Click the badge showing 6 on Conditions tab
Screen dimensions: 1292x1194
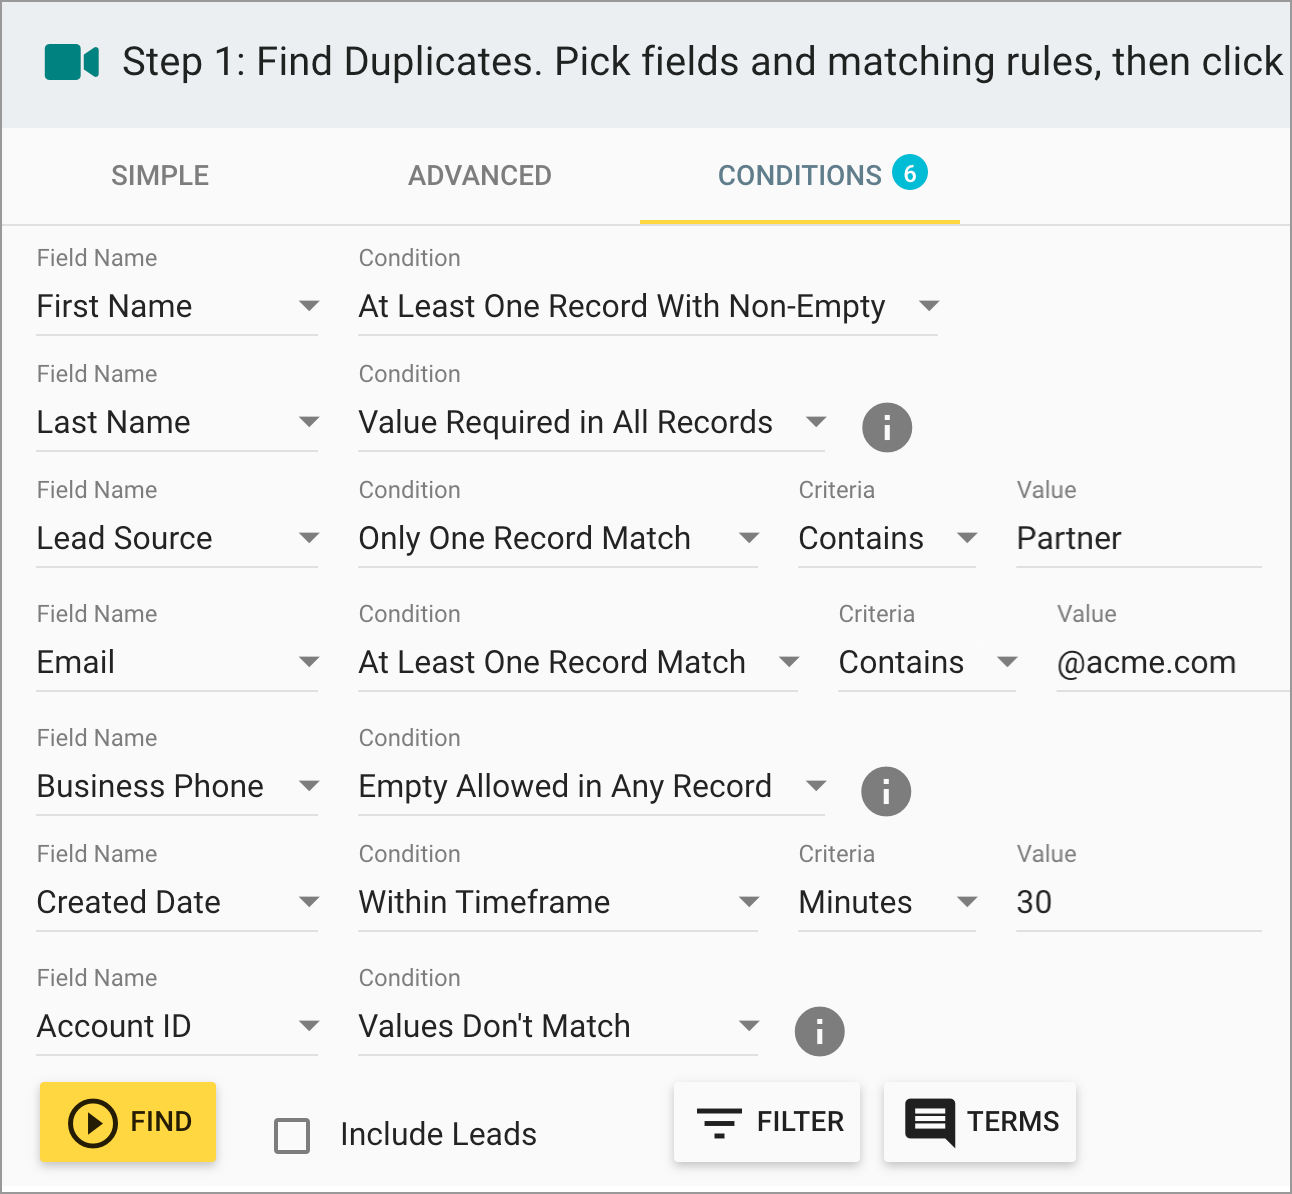pos(910,173)
